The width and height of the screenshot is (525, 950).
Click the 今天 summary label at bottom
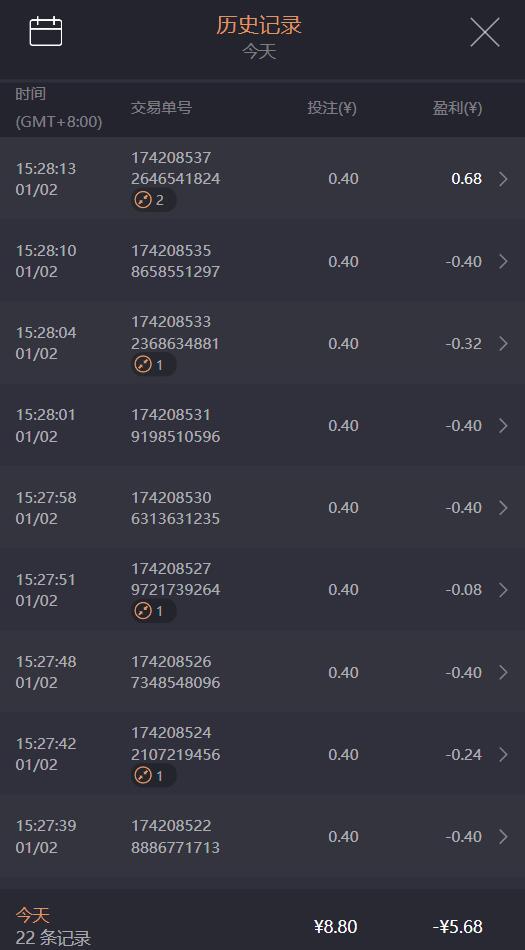pos(33,915)
